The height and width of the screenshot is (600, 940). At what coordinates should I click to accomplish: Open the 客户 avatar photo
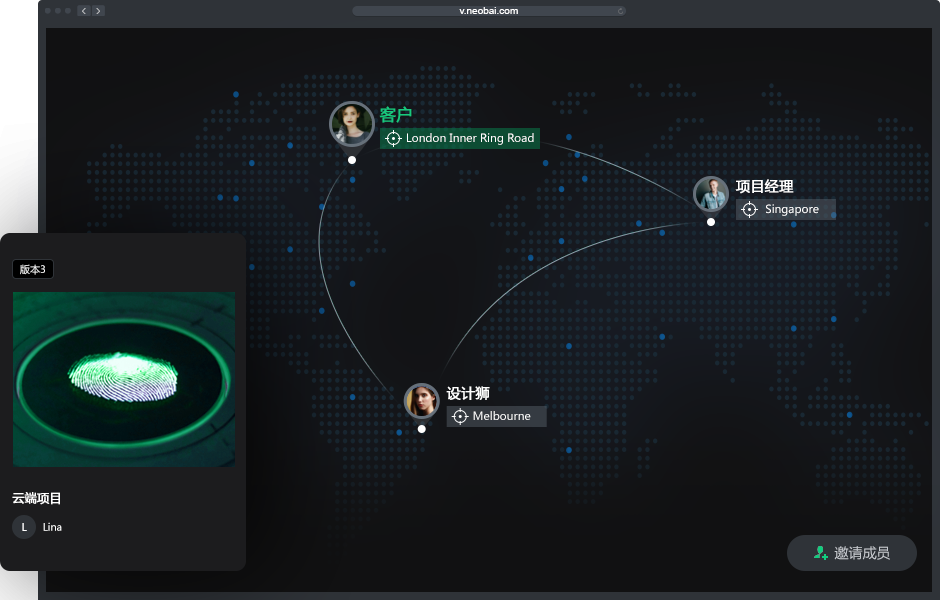[352, 123]
